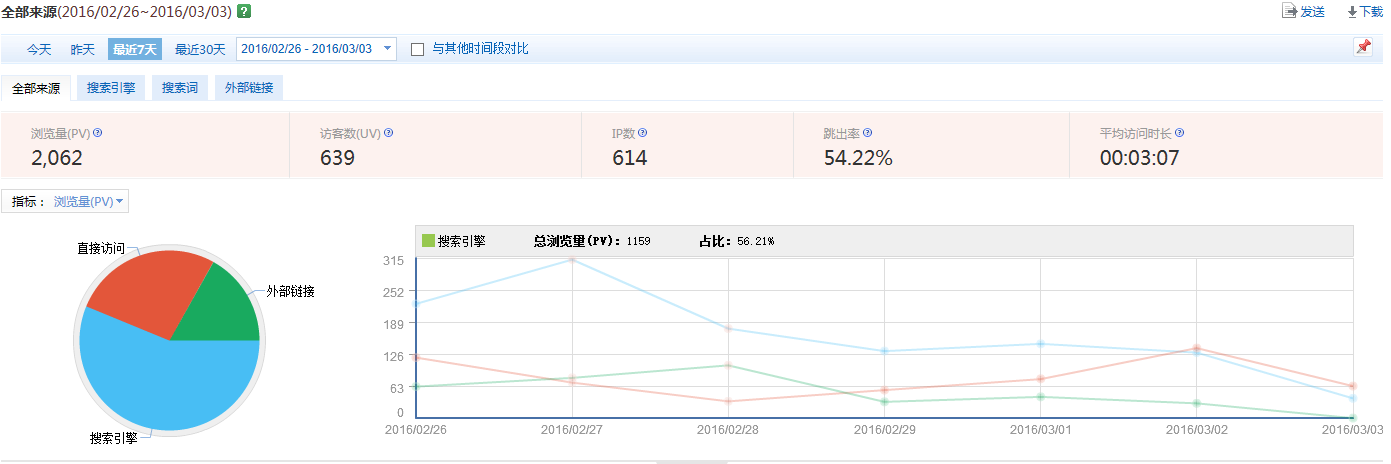Click the 2,062 page view value
1391x464 pixels.
pos(57,158)
